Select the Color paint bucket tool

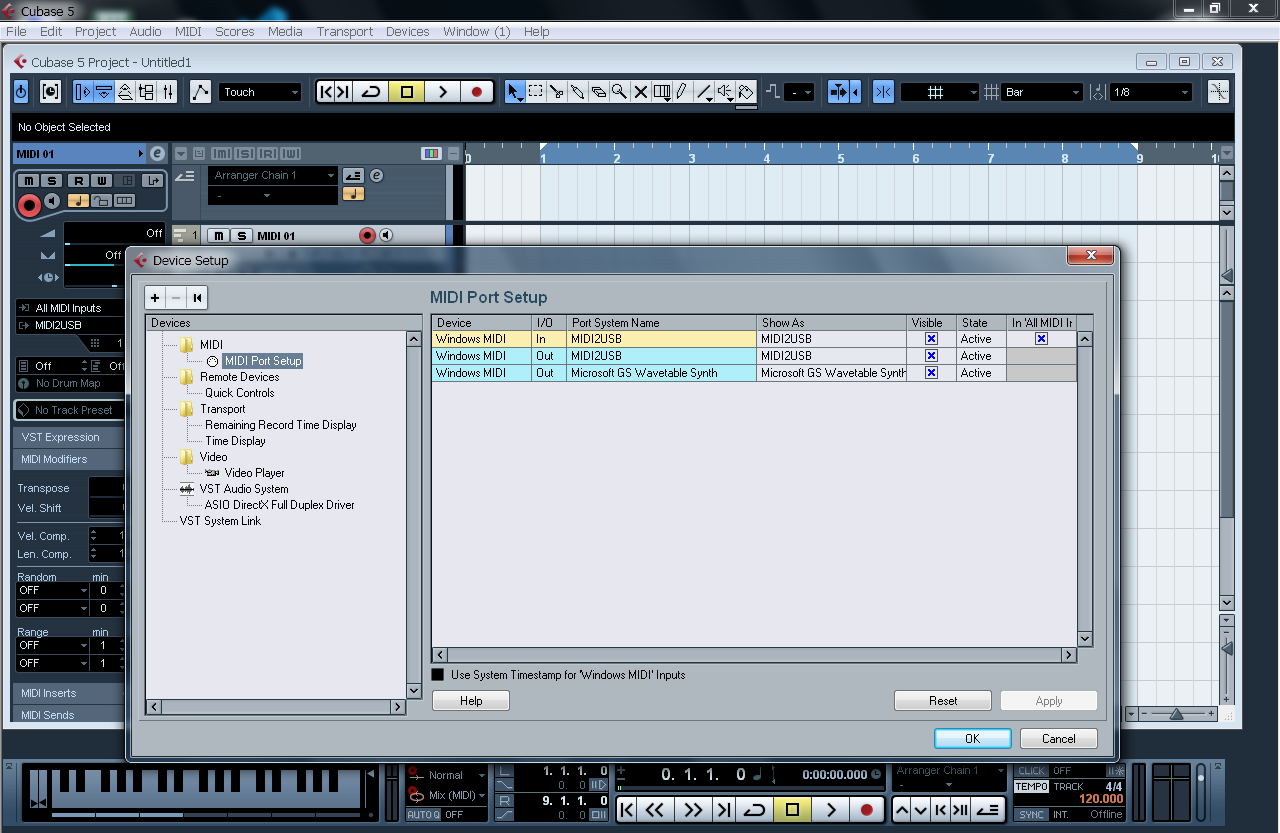point(746,92)
